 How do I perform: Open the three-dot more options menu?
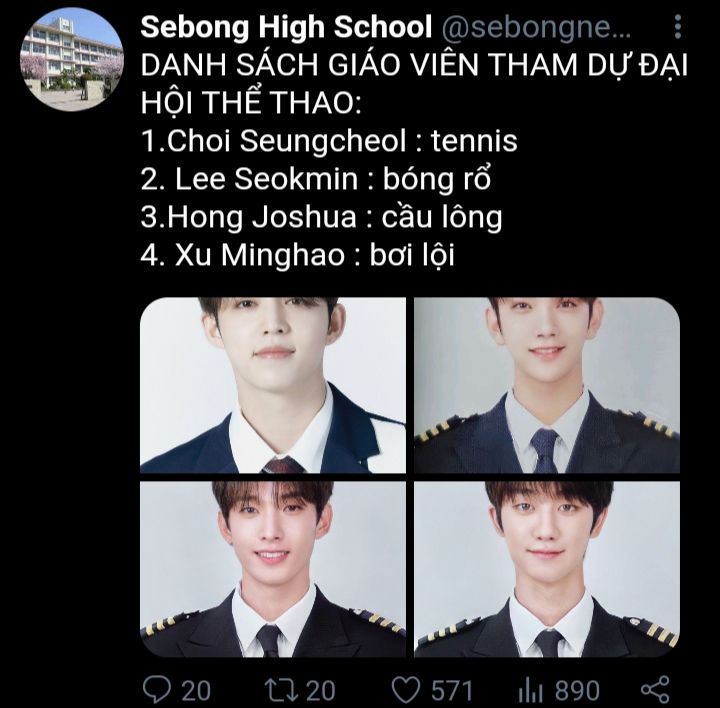[678, 26]
